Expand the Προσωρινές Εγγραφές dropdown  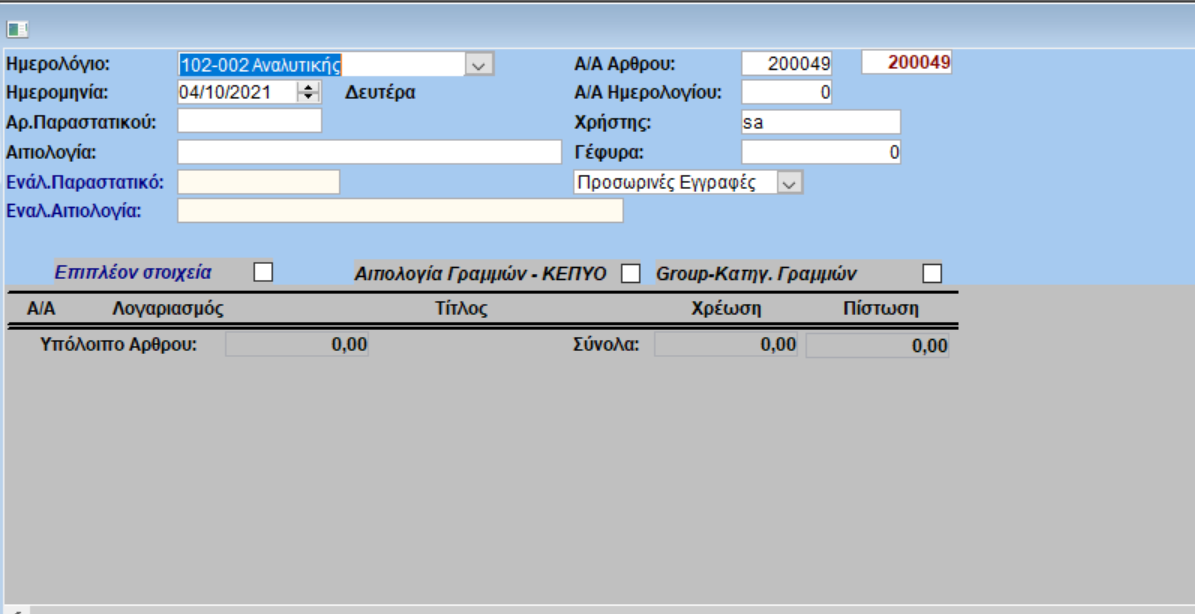[x=789, y=183]
